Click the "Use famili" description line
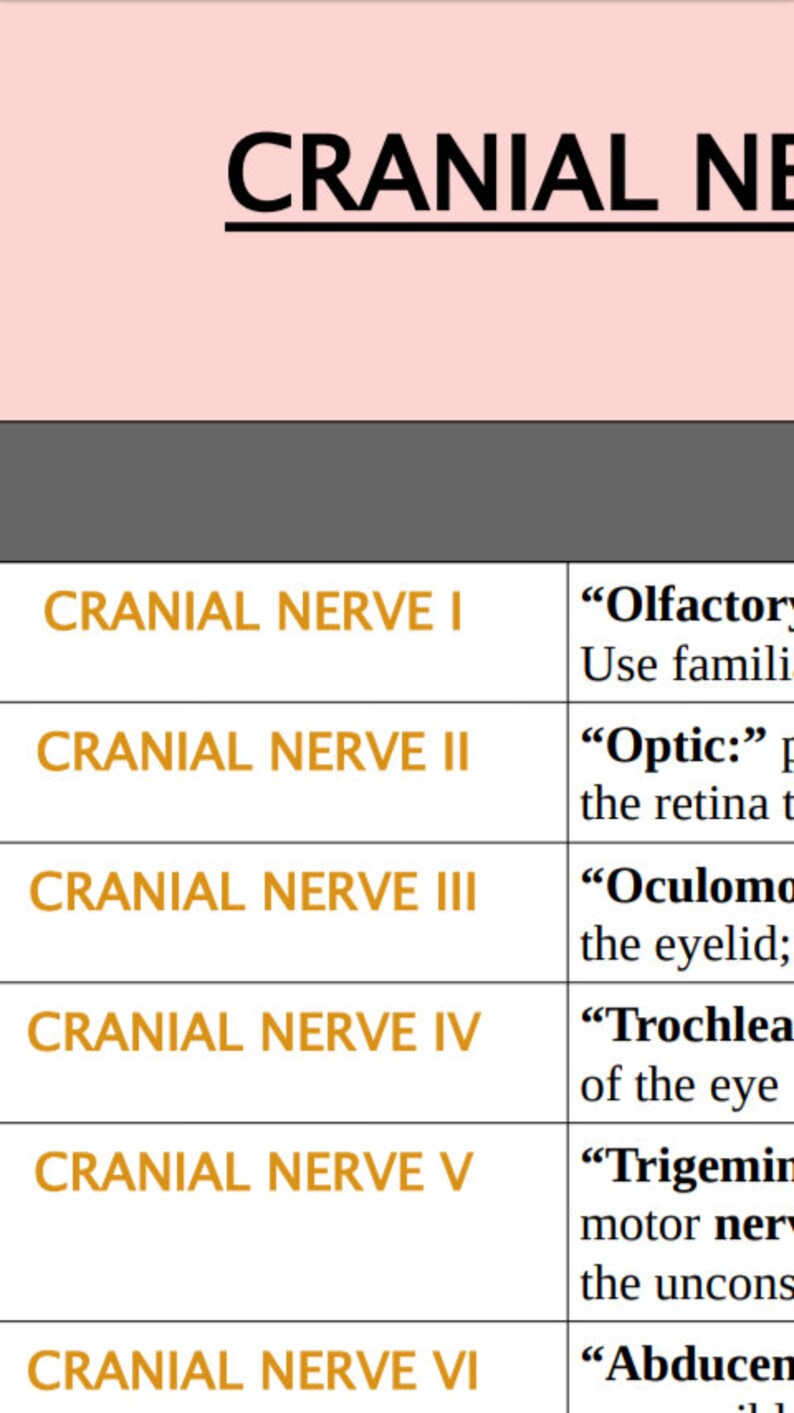This screenshot has height=1413, width=794. point(687,665)
